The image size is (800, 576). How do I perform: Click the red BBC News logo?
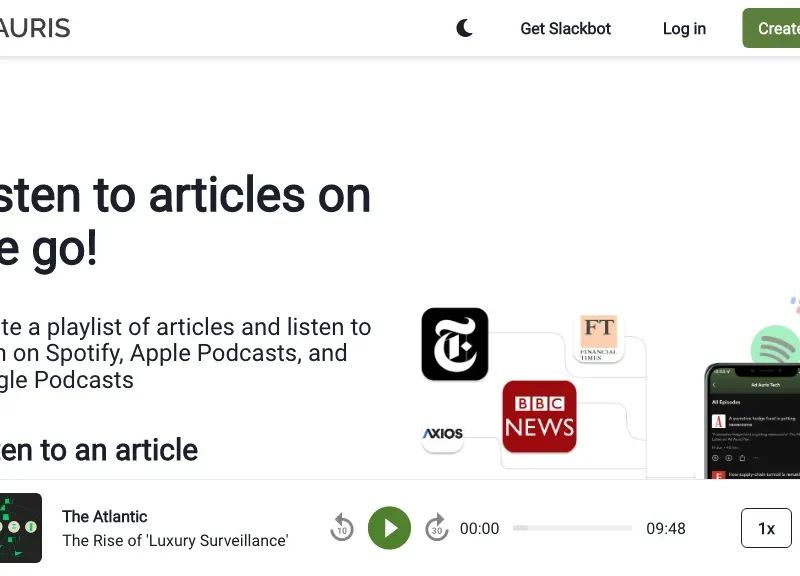(x=539, y=416)
